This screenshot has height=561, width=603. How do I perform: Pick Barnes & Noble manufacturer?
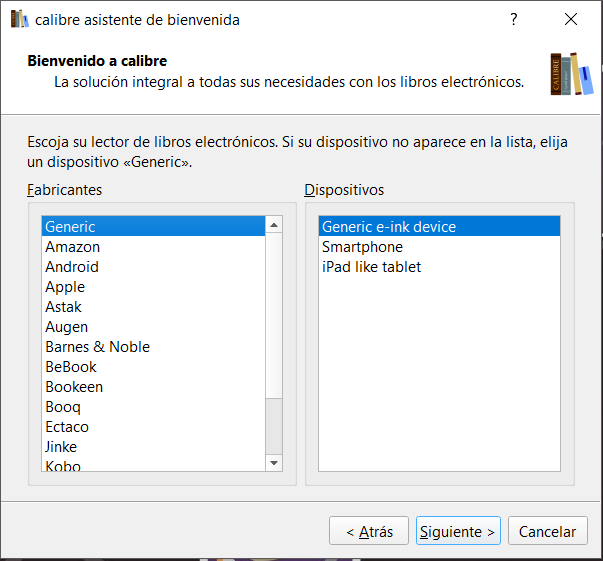97,347
